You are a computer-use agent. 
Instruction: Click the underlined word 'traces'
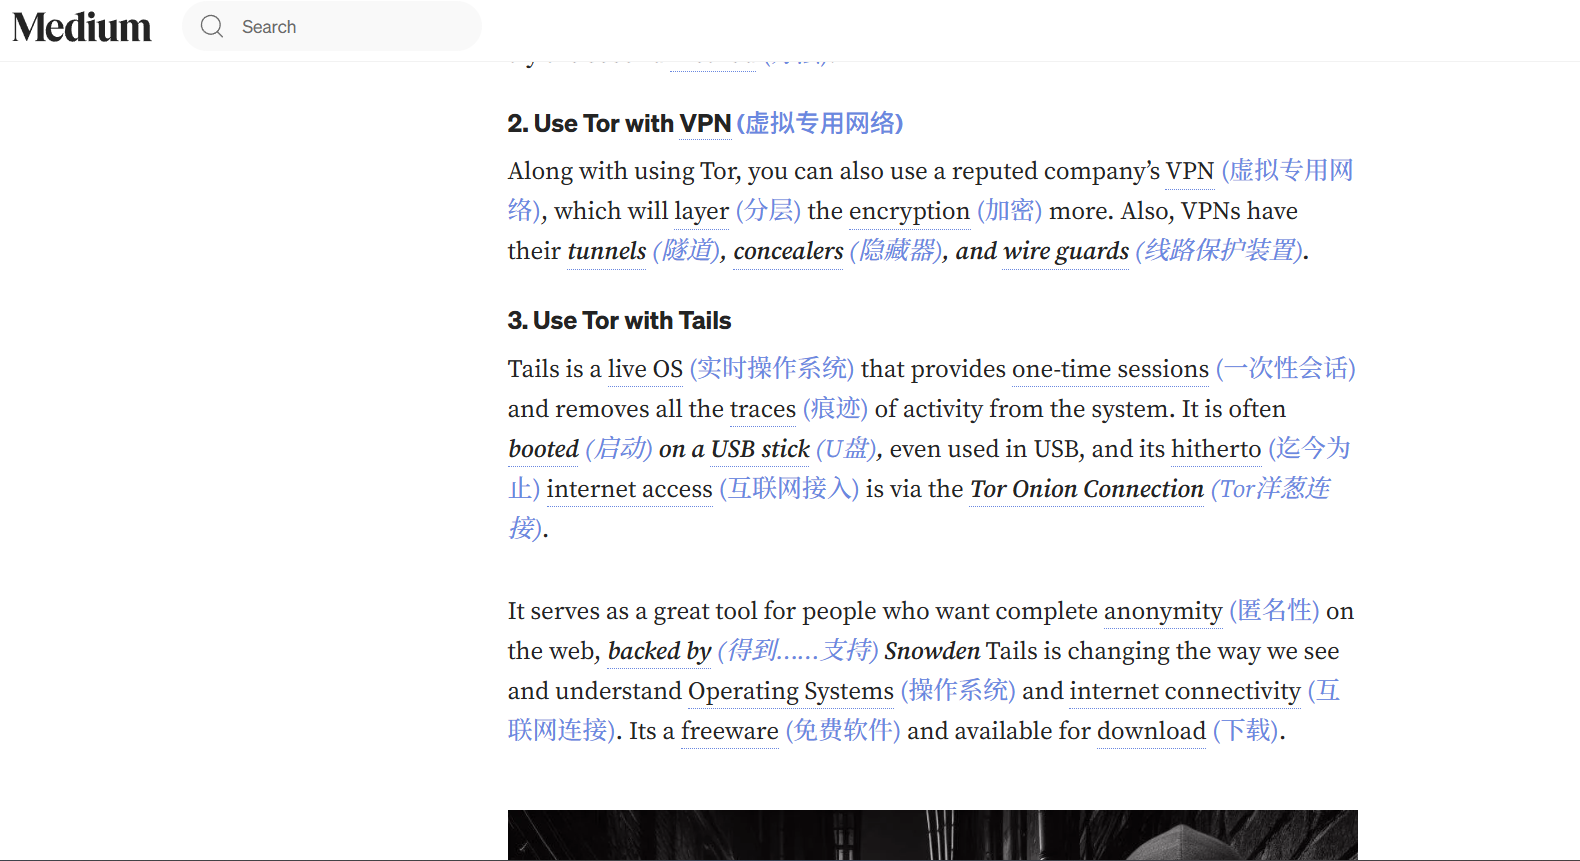click(x=763, y=409)
